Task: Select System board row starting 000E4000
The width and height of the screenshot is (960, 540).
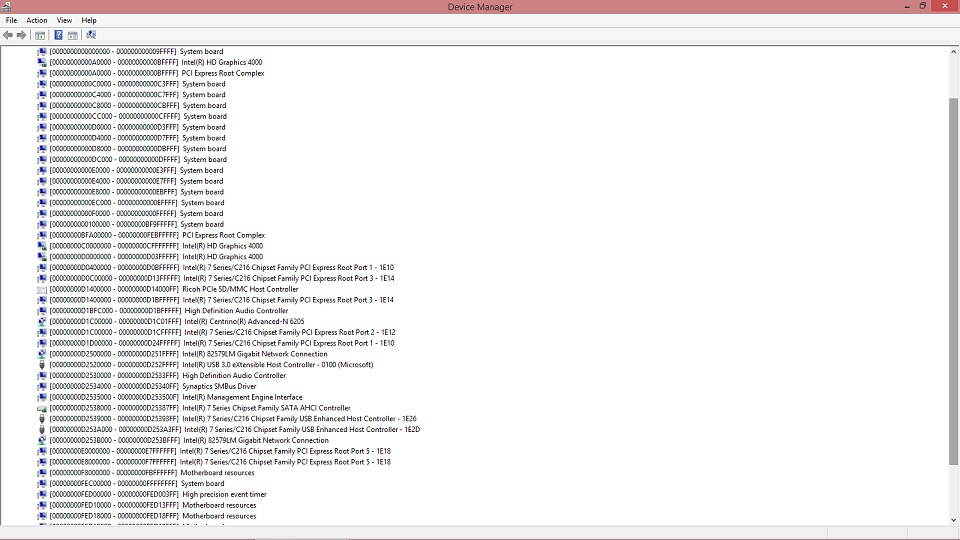Action: pos(136,181)
